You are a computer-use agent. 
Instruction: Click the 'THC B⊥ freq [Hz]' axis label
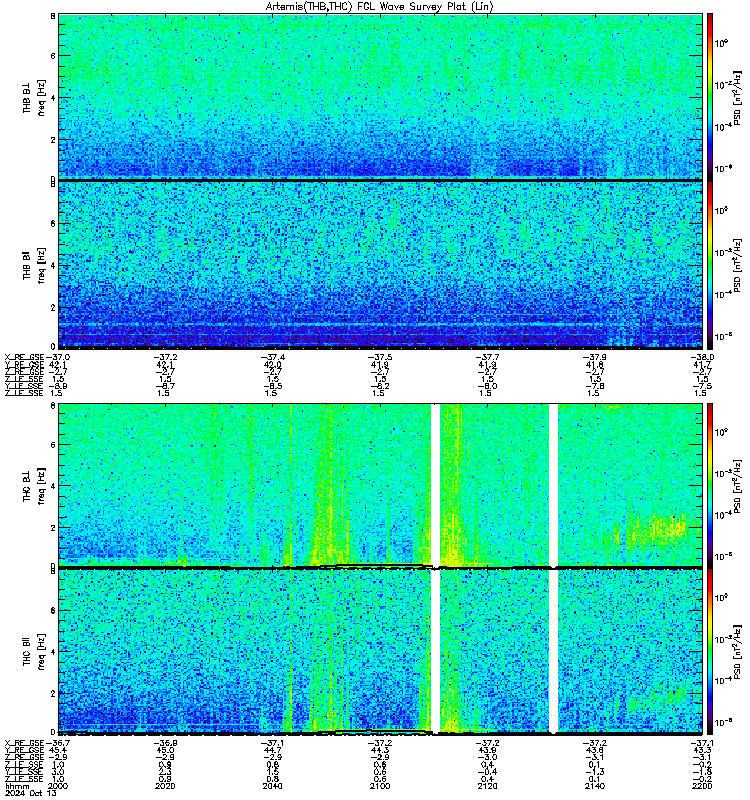tap(34, 486)
